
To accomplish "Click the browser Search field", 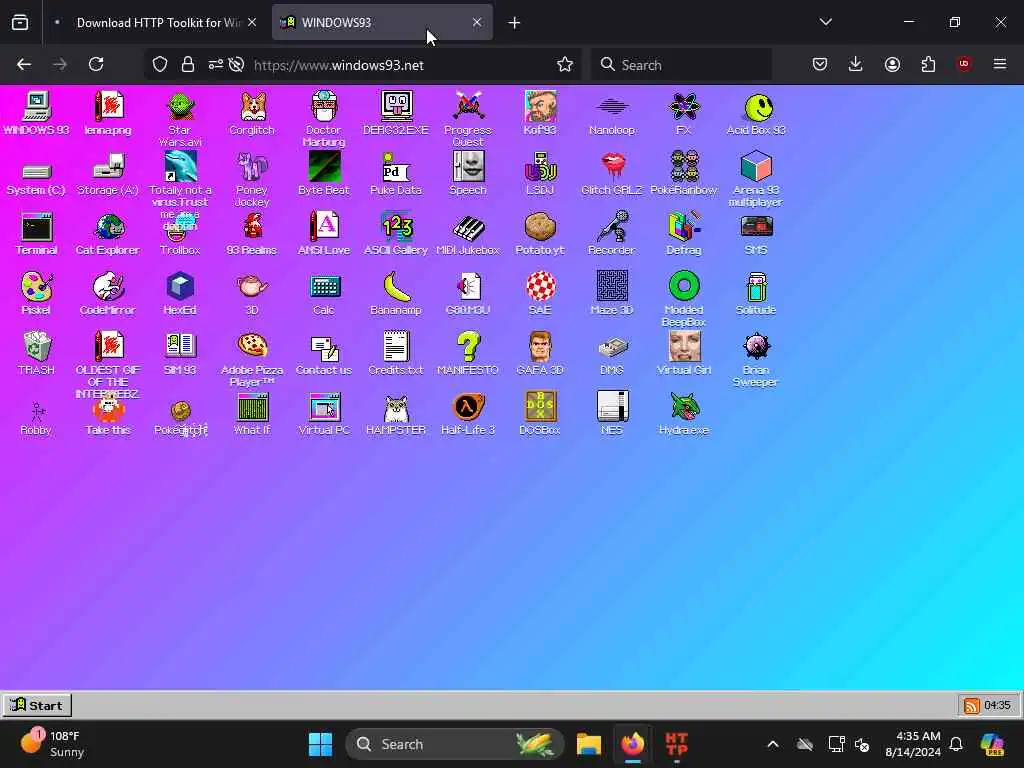I will coord(681,65).
